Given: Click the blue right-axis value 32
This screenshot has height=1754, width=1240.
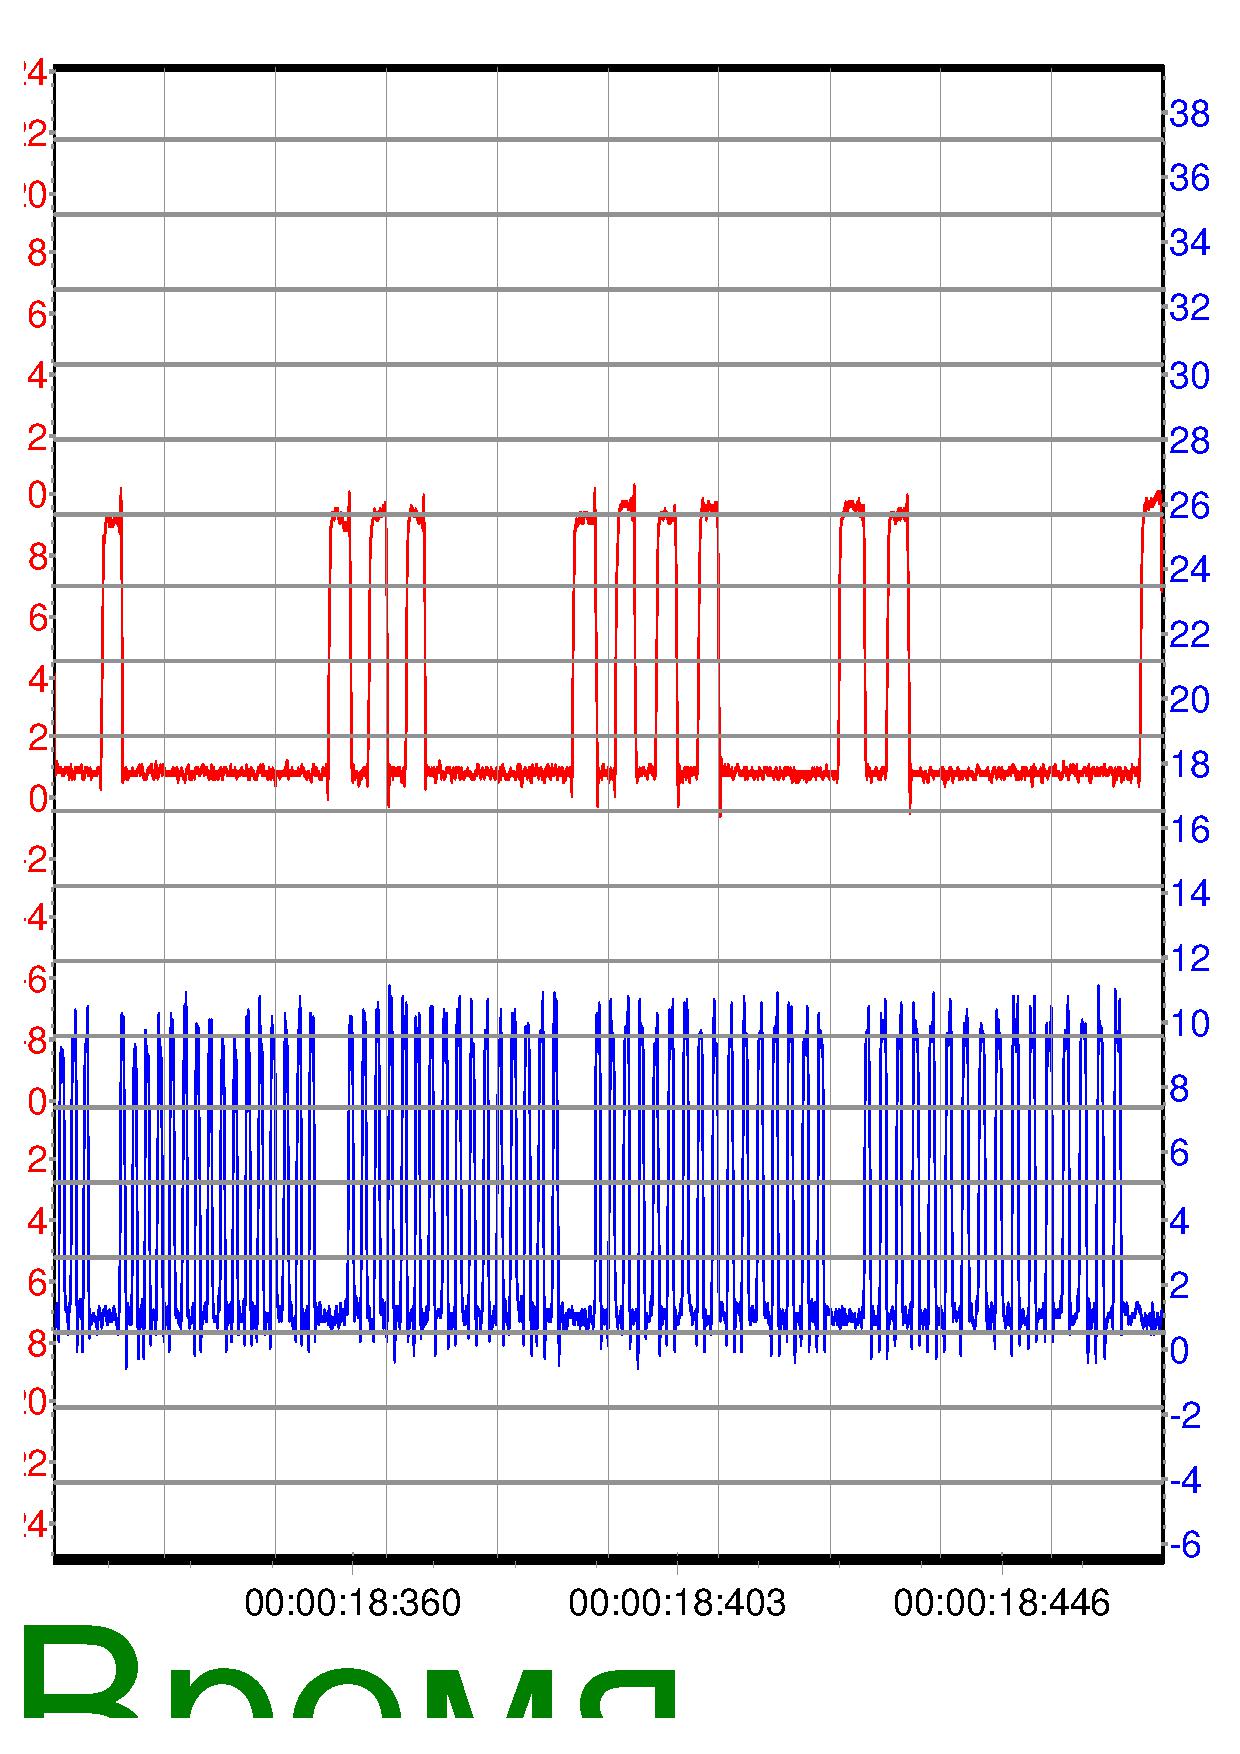Looking at the screenshot, I should (x=1190, y=307).
